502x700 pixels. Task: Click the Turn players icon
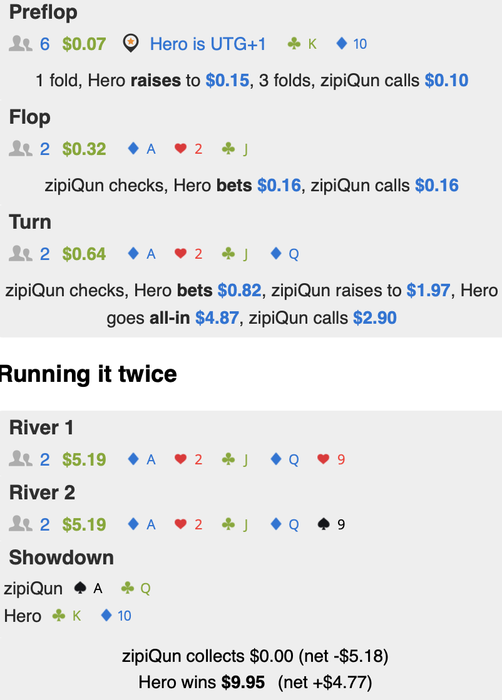[21, 254]
